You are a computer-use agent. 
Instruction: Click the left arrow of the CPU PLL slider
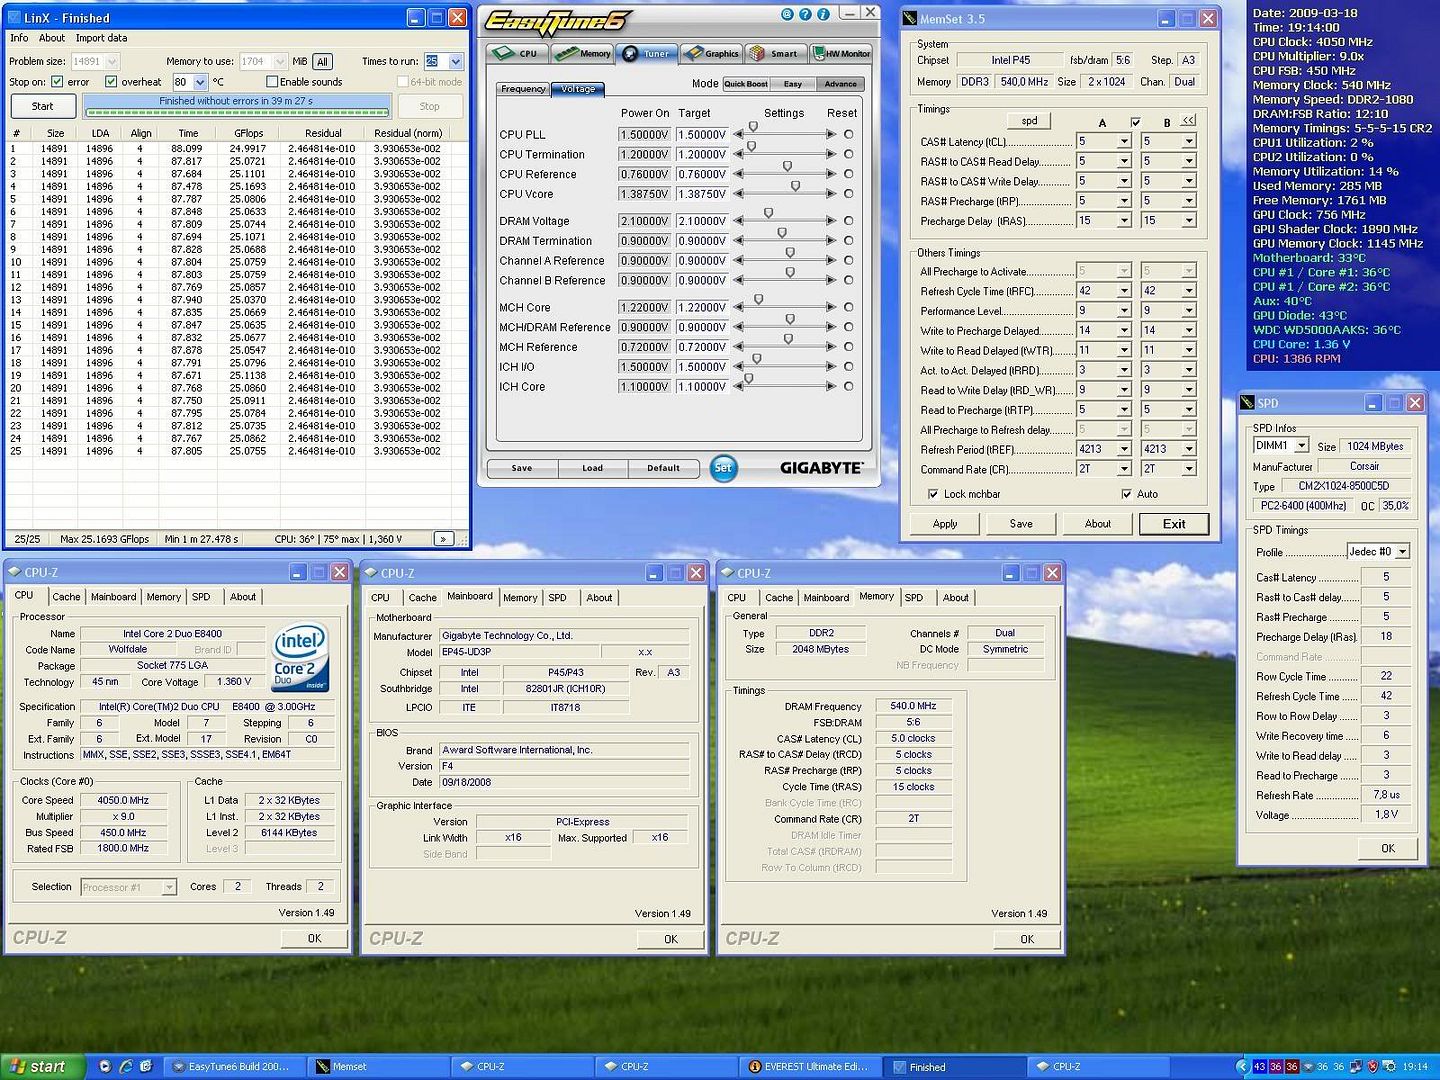point(739,134)
